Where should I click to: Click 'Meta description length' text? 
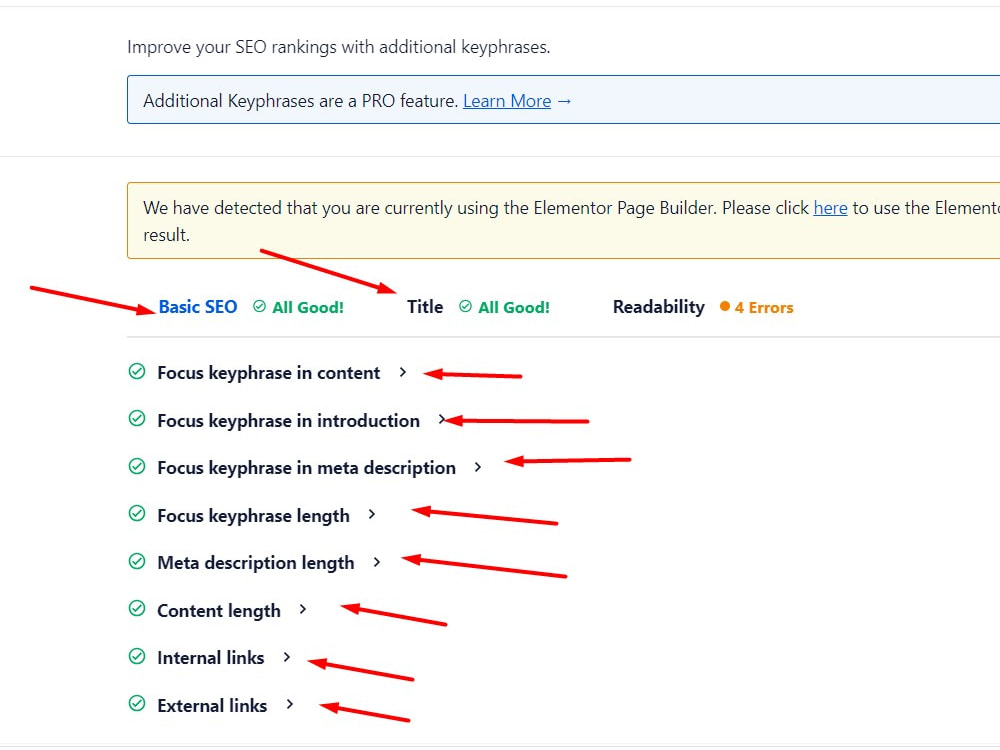256,563
